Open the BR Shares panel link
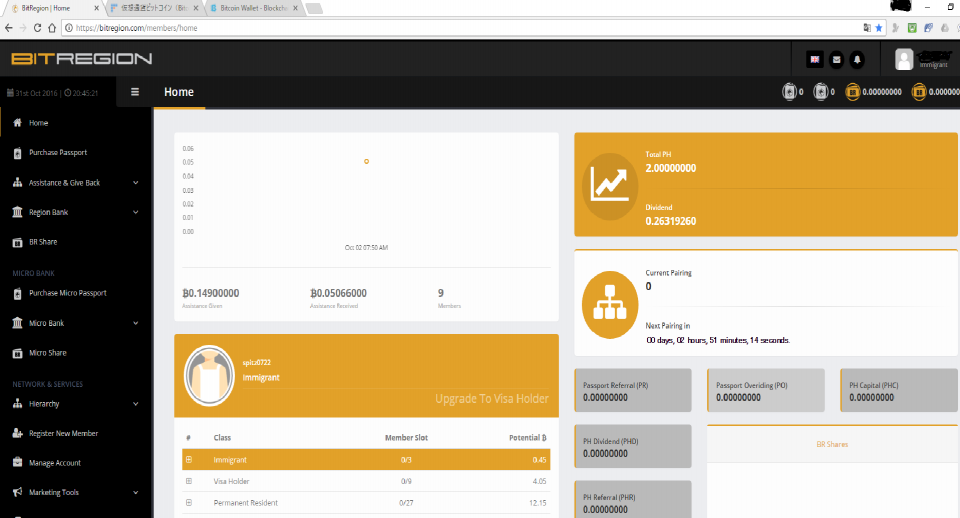Viewport: 960px width, 518px height. (x=832, y=444)
